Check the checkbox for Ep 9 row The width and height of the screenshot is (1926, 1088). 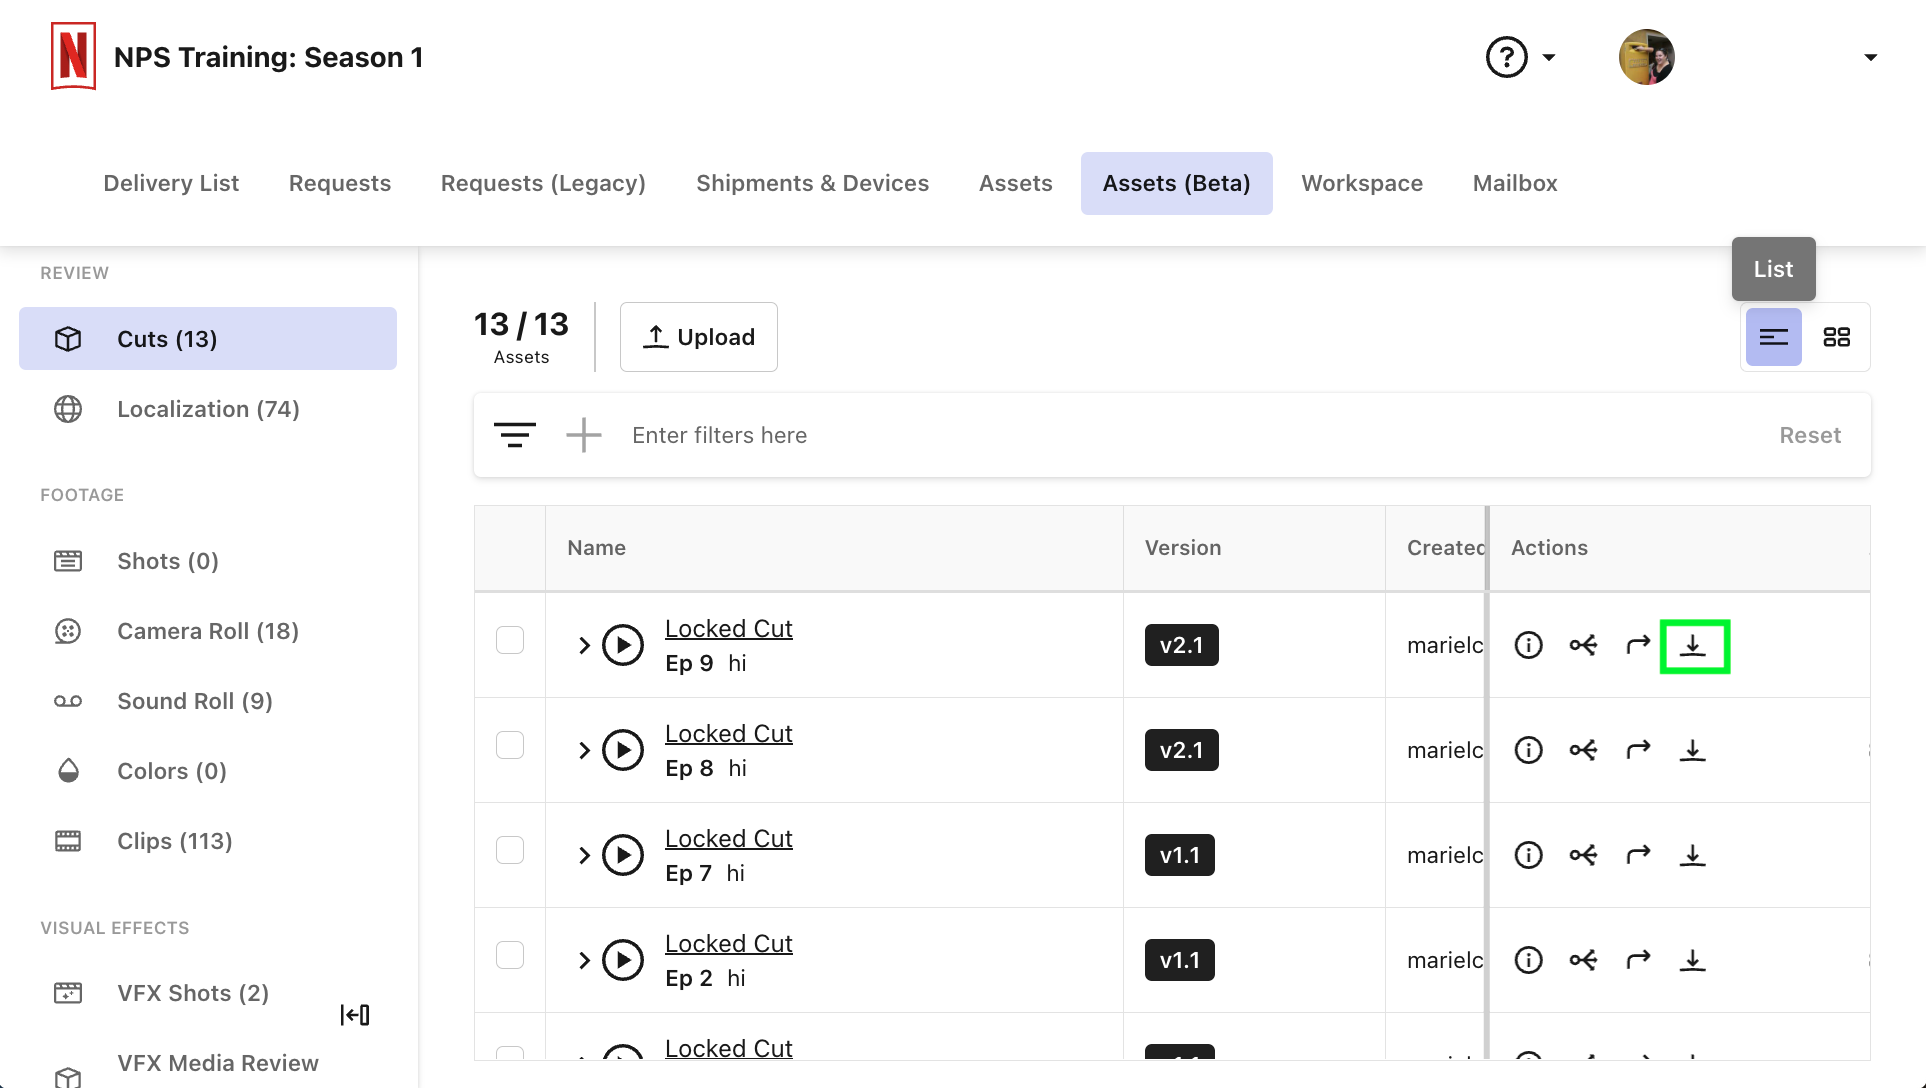pos(510,639)
